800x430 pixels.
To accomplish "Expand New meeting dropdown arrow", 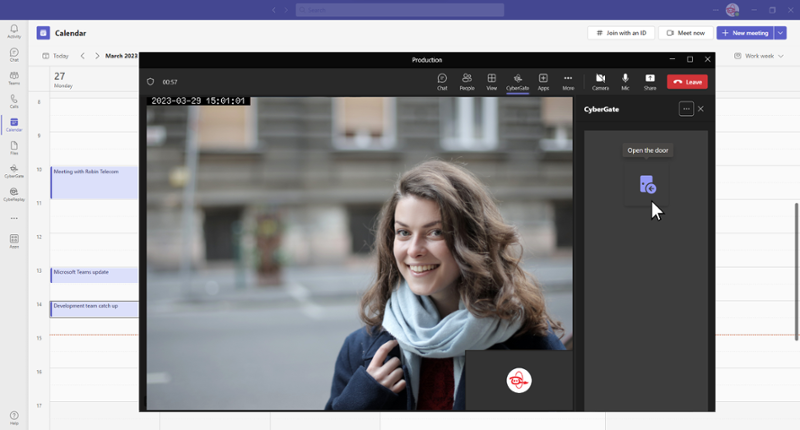I will coord(780,33).
